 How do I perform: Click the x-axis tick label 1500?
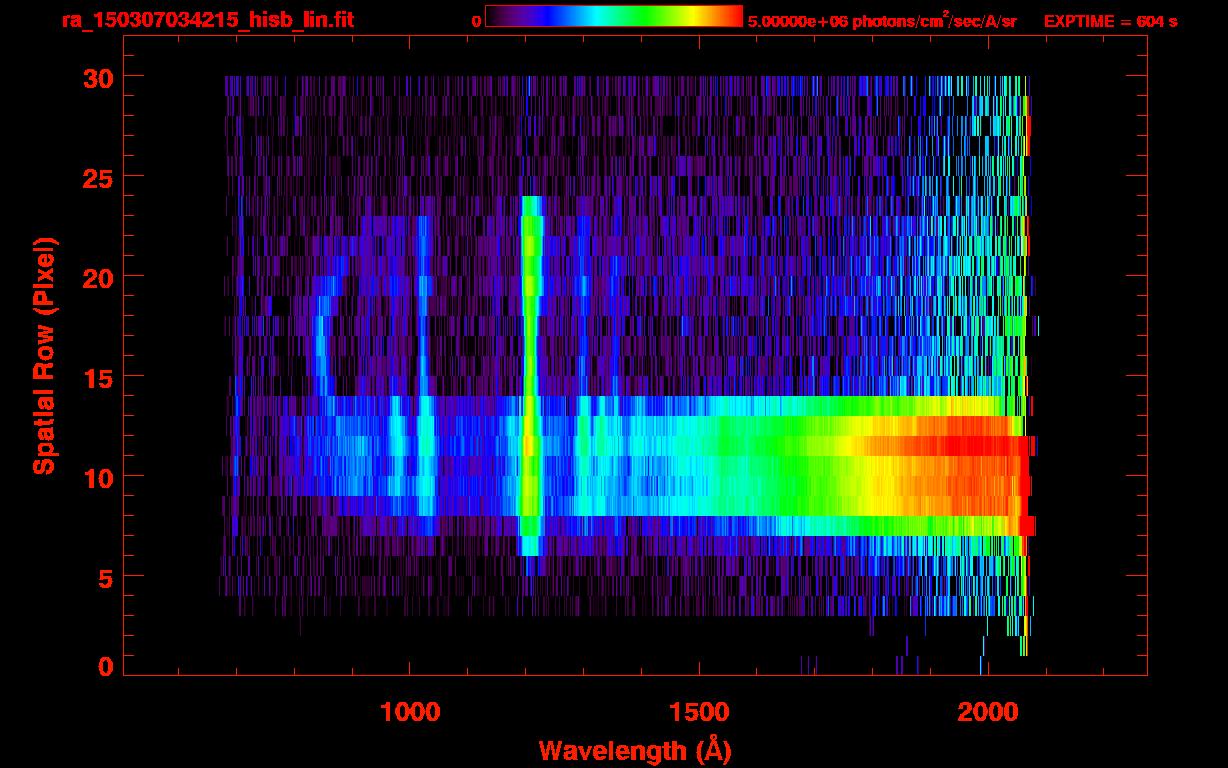click(698, 712)
